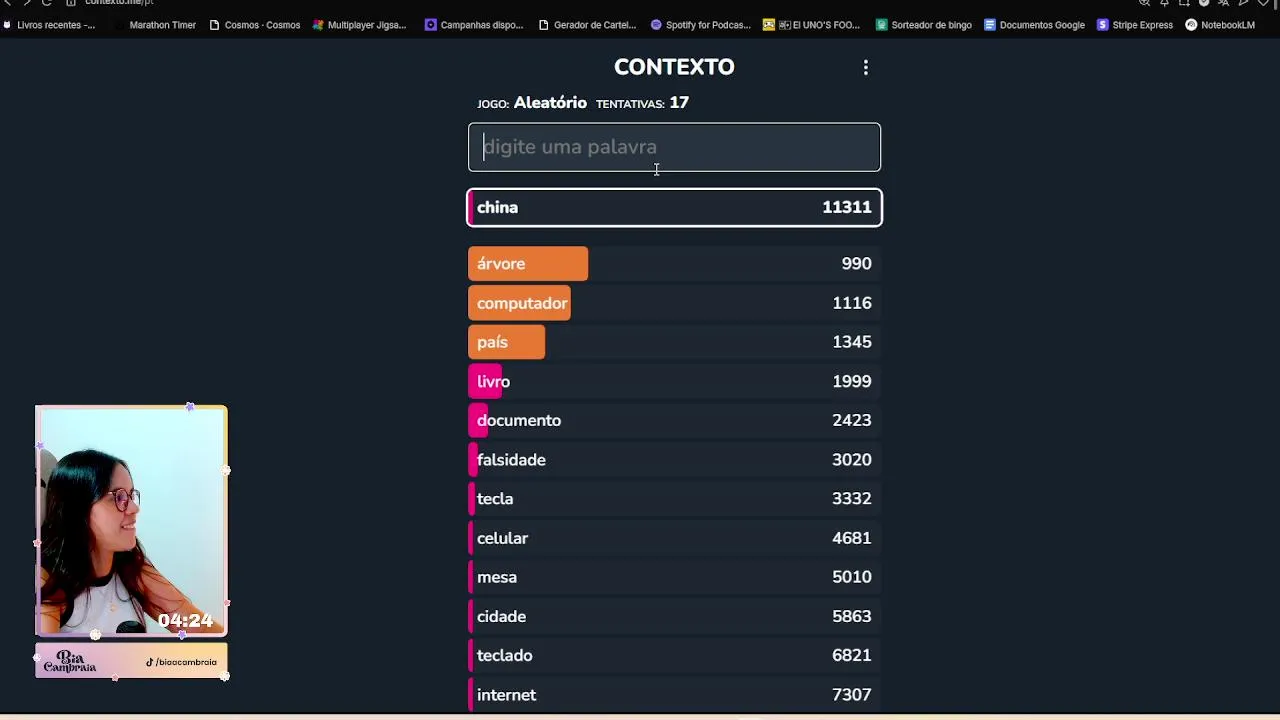Image resolution: width=1280 pixels, height=720 pixels.
Task: Click the 'livro' guess entry
Action: coord(493,381)
